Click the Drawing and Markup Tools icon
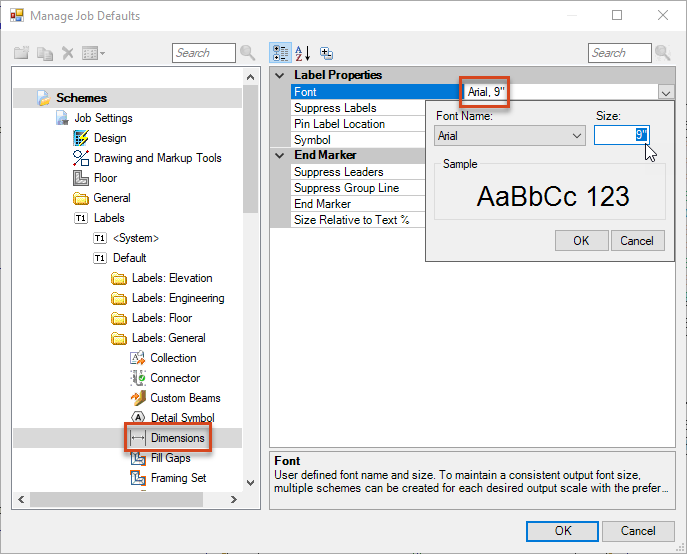687x554 pixels. tap(81, 158)
